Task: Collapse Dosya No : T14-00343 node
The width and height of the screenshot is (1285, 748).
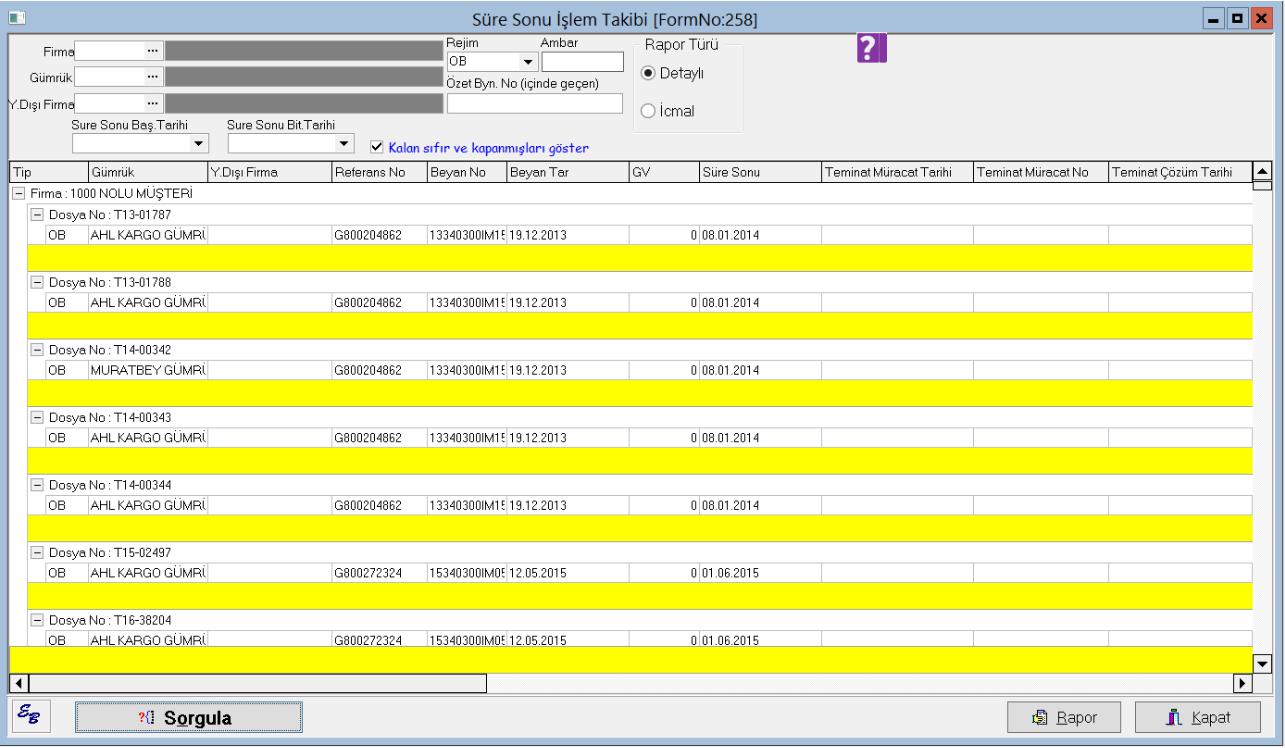Action: 38,416
